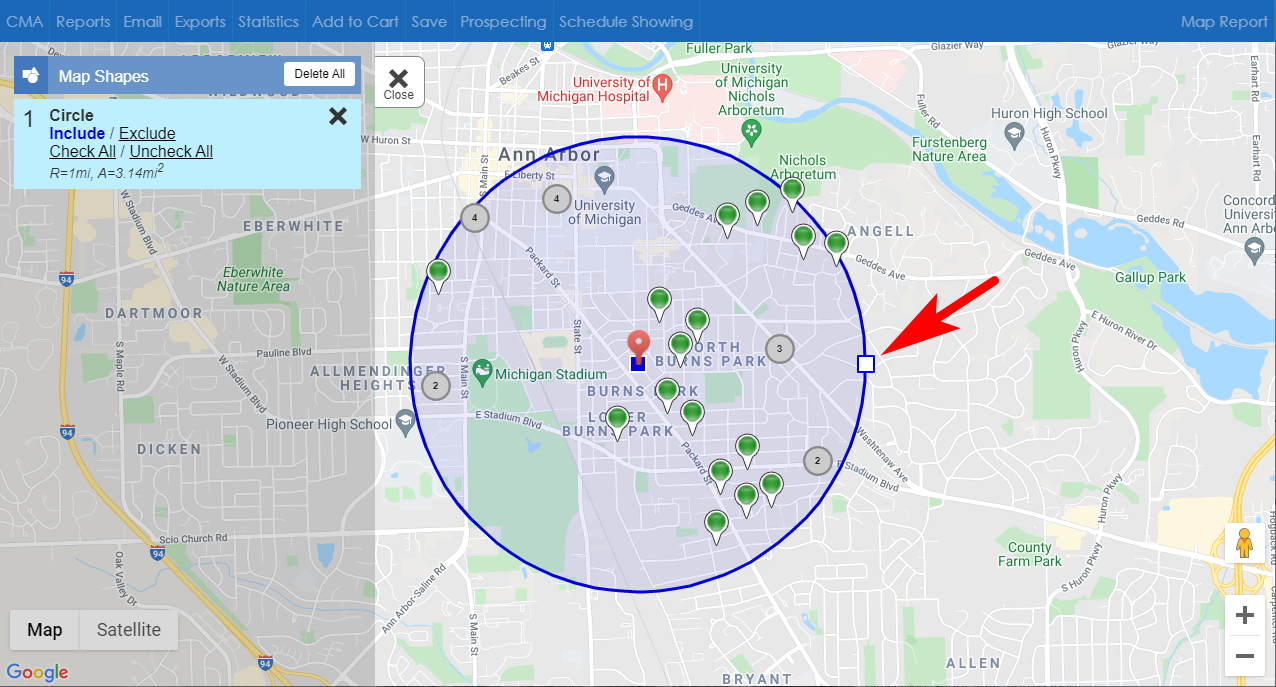Zoom in using the plus button
This screenshot has width=1276, height=687.
point(1244,615)
